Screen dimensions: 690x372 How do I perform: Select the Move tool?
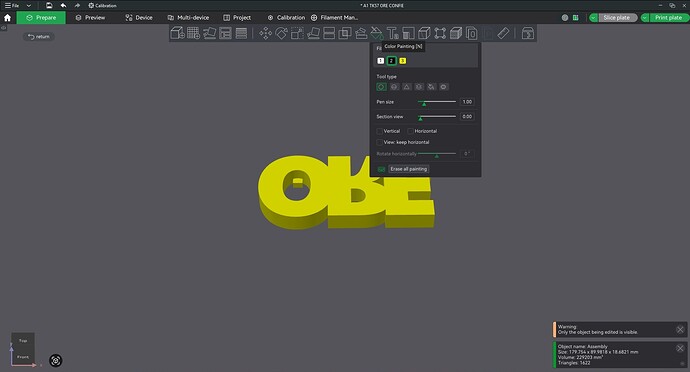(x=265, y=33)
